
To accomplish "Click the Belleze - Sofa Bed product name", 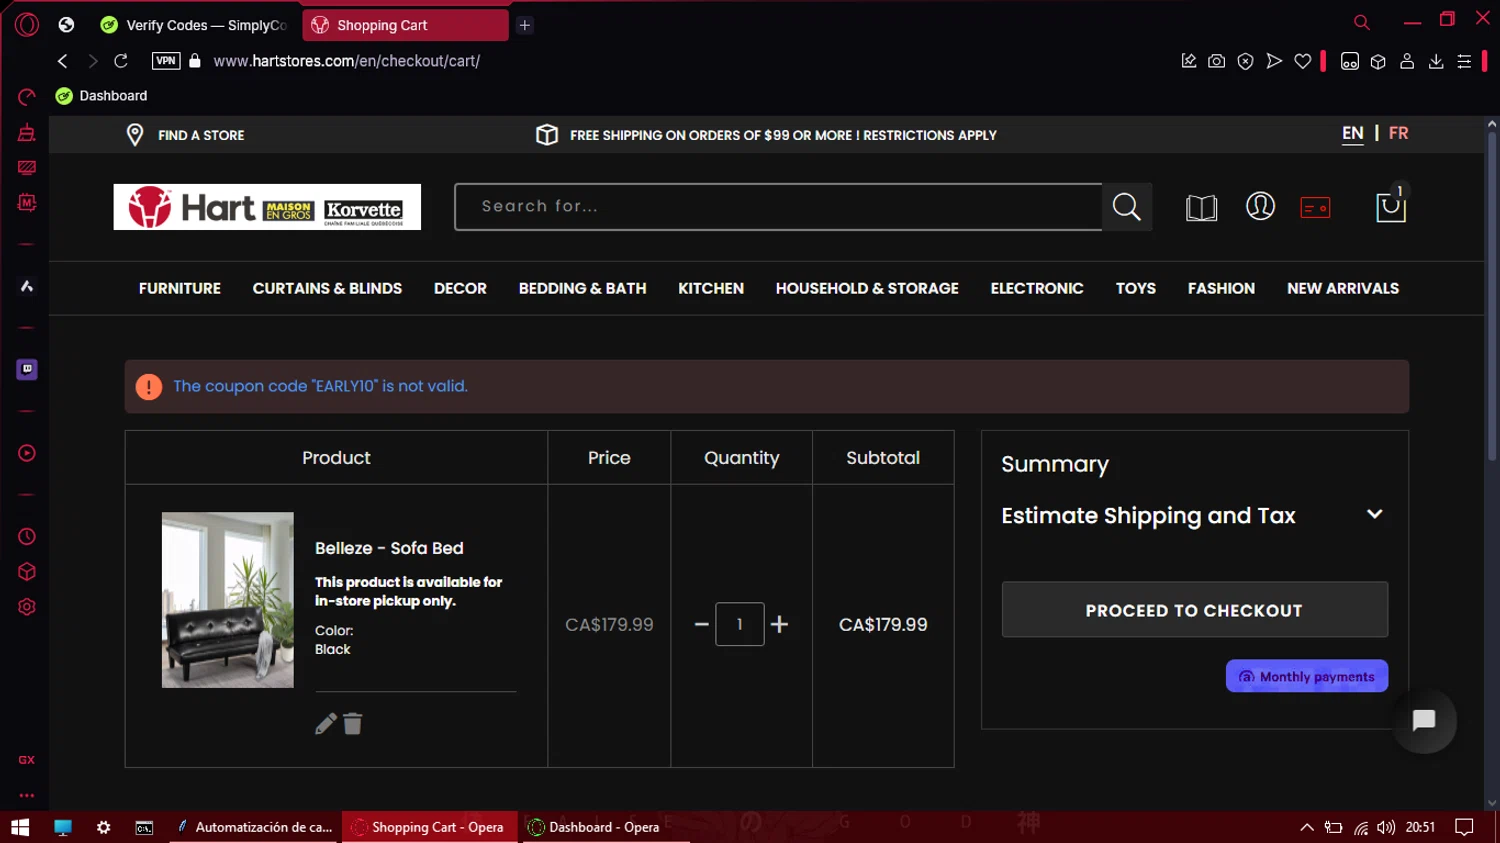I will click(x=389, y=548).
